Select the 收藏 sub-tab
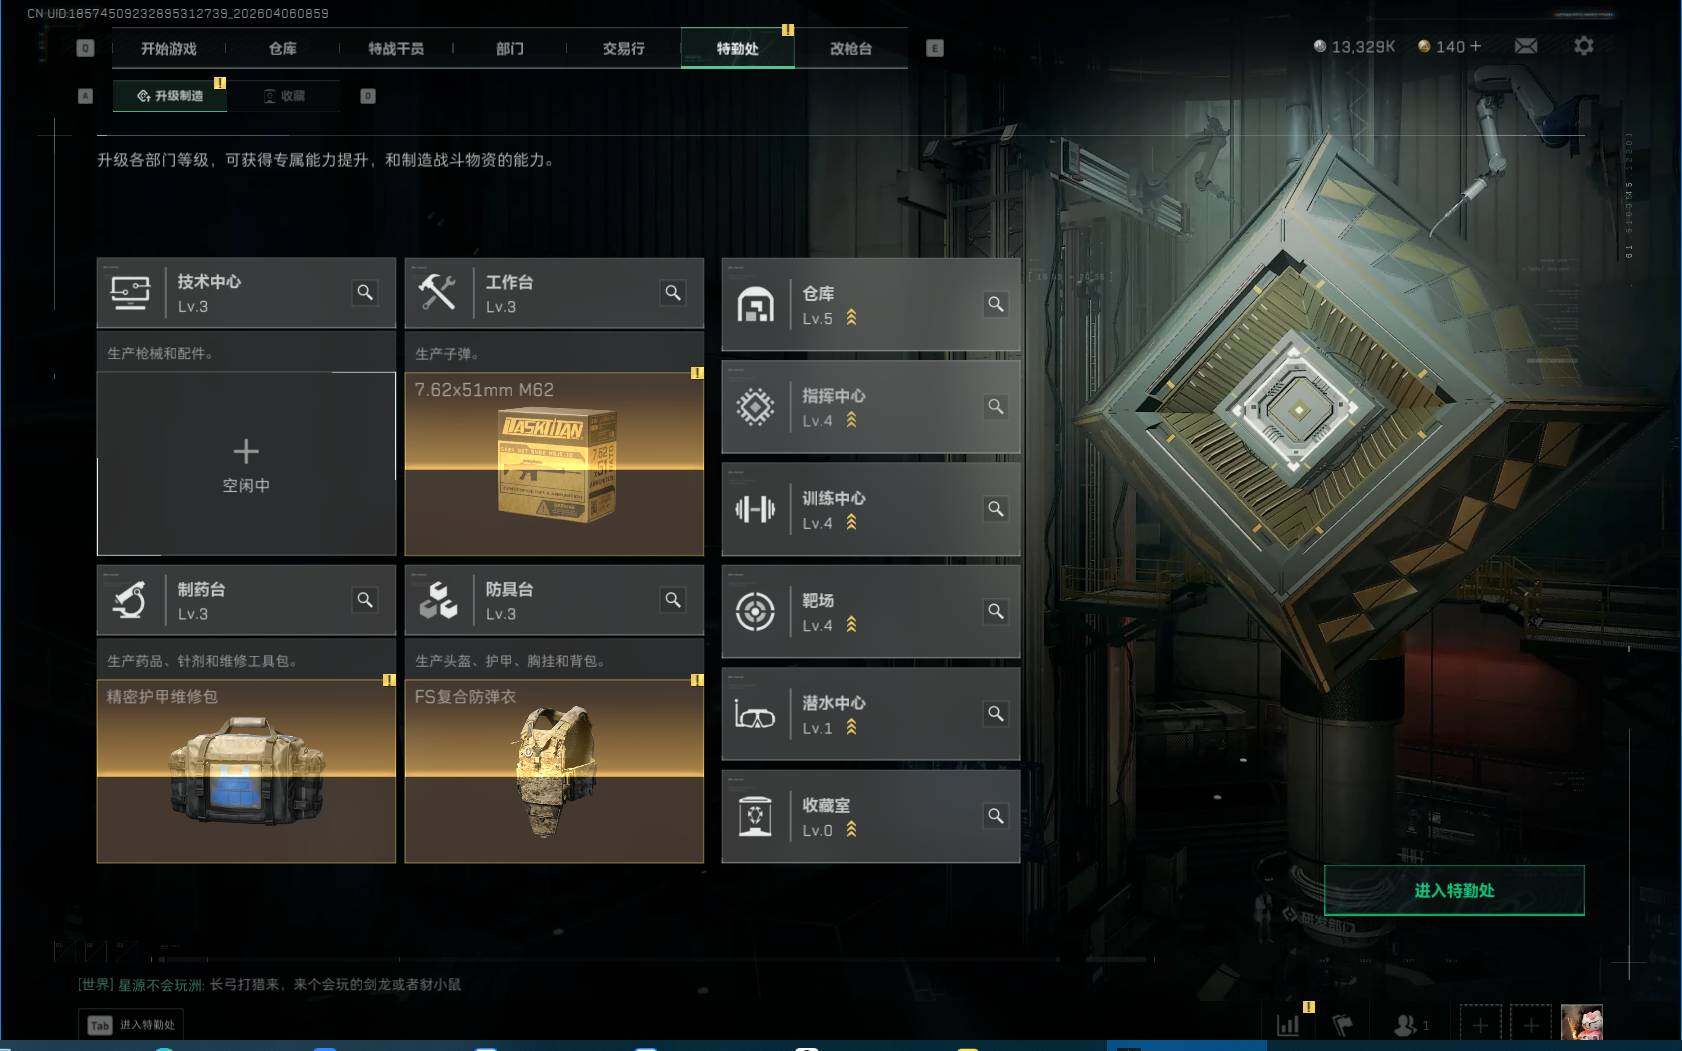The height and width of the screenshot is (1051, 1682). pyautogui.click(x=284, y=96)
